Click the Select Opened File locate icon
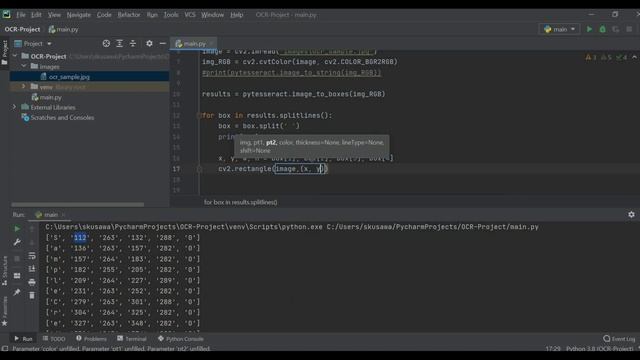640x360 pixels. [x=106, y=43]
